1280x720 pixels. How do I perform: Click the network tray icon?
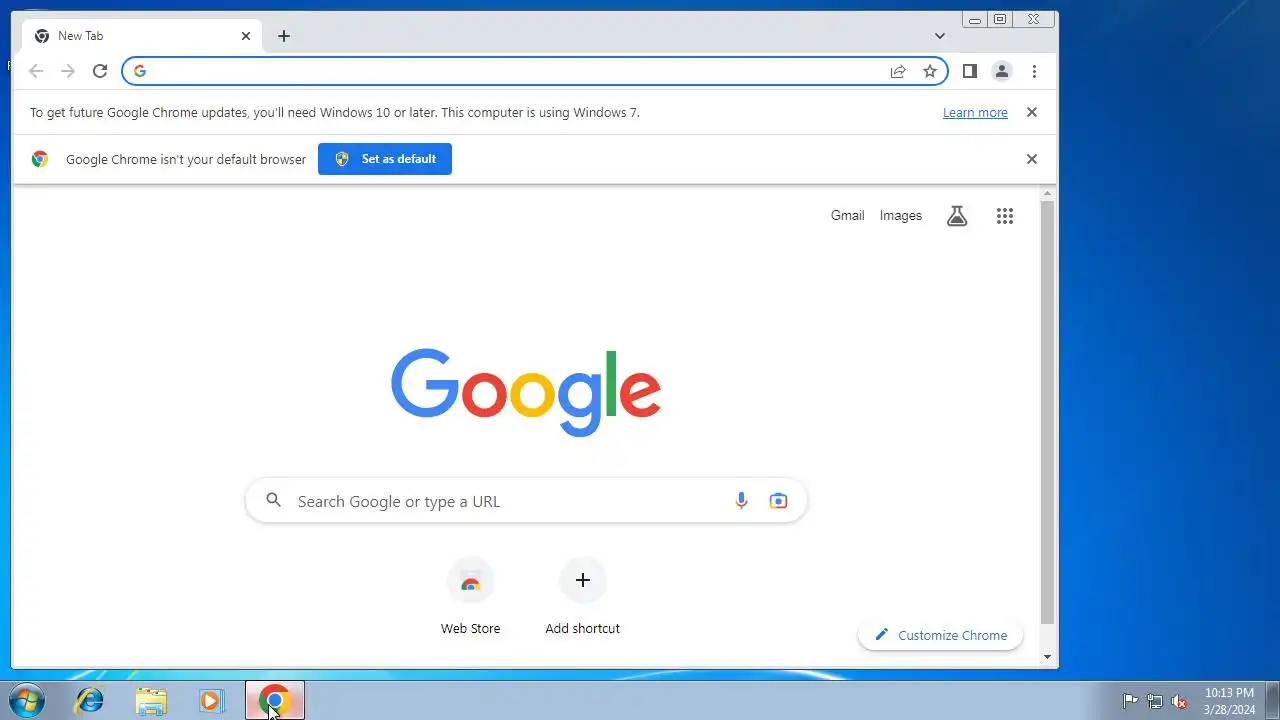point(1155,701)
